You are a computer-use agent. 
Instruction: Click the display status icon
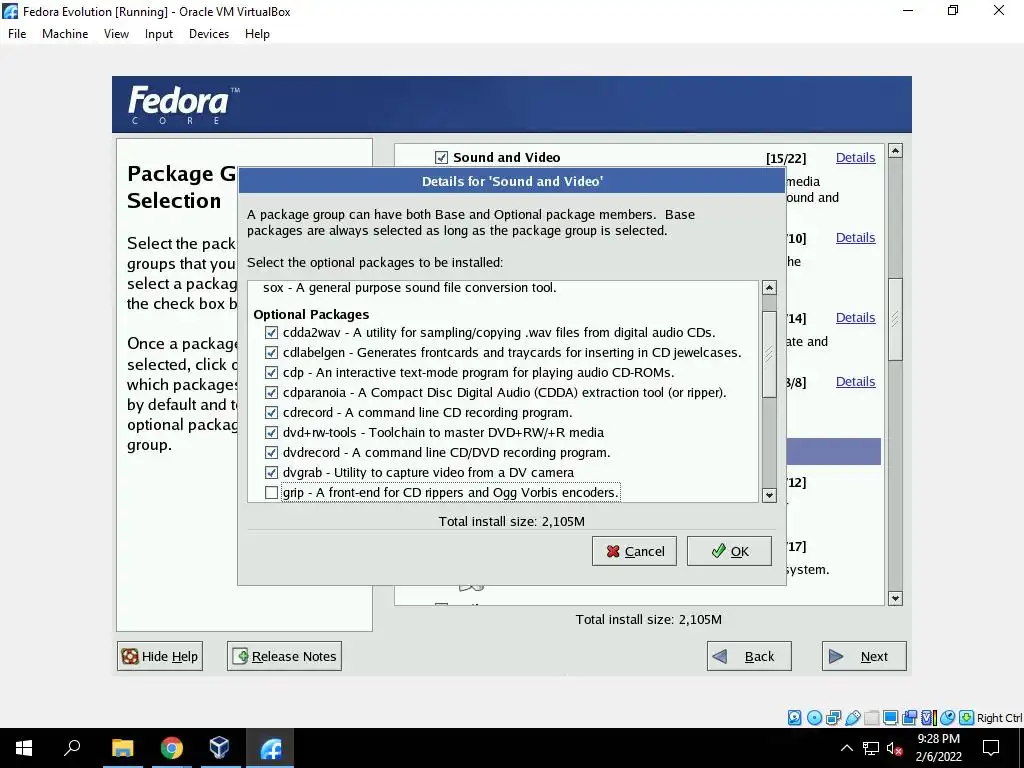pyautogui.click(x=890, y=718)
